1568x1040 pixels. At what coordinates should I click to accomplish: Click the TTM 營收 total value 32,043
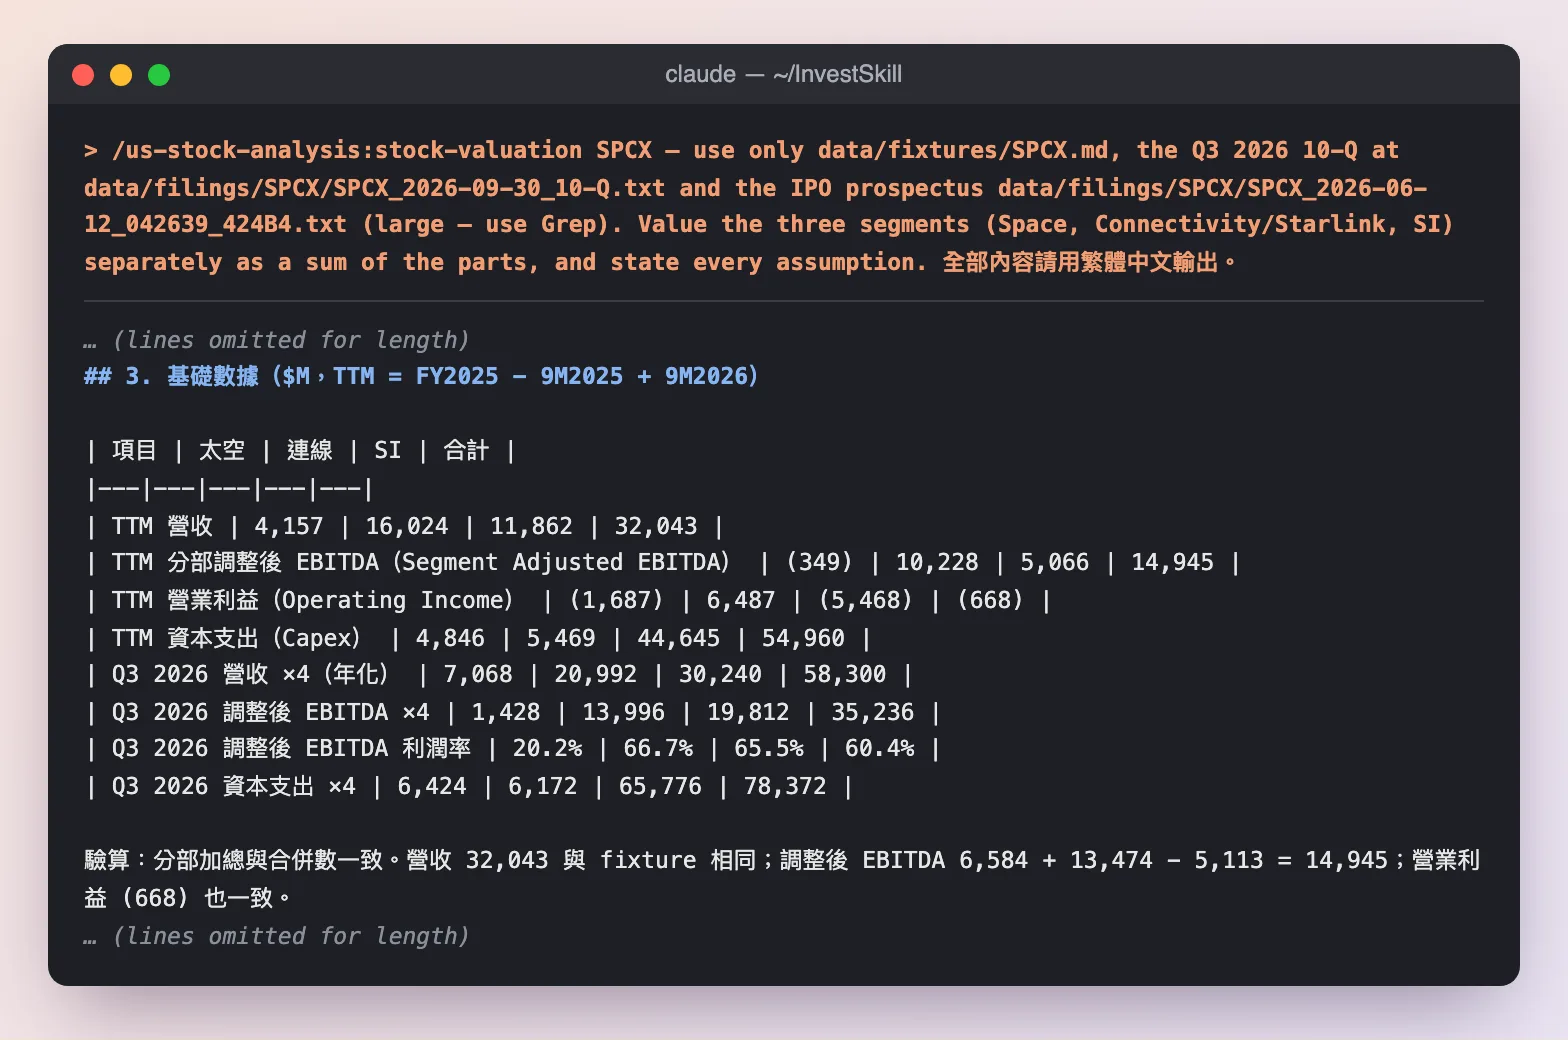pos(656,526)
